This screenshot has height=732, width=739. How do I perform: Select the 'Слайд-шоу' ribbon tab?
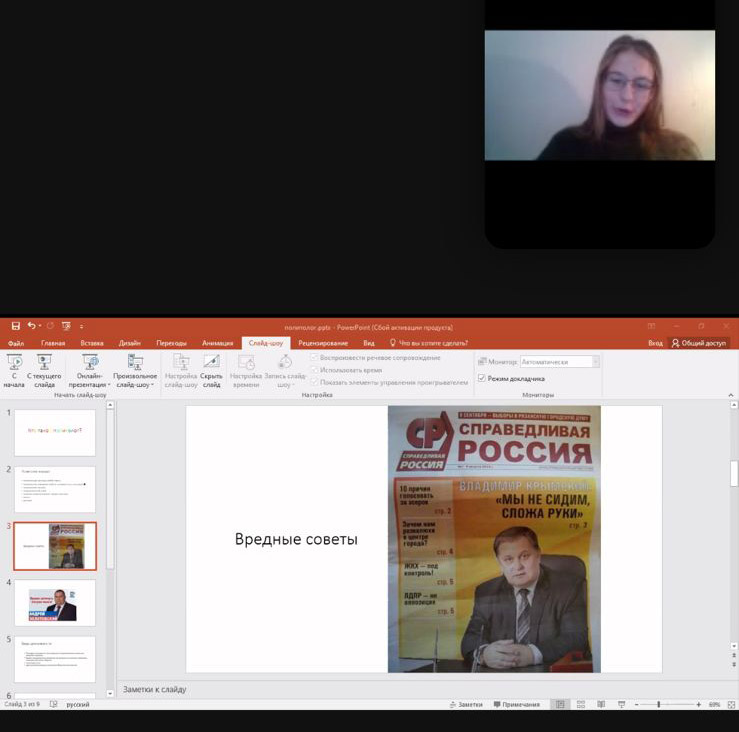point(266,343)
